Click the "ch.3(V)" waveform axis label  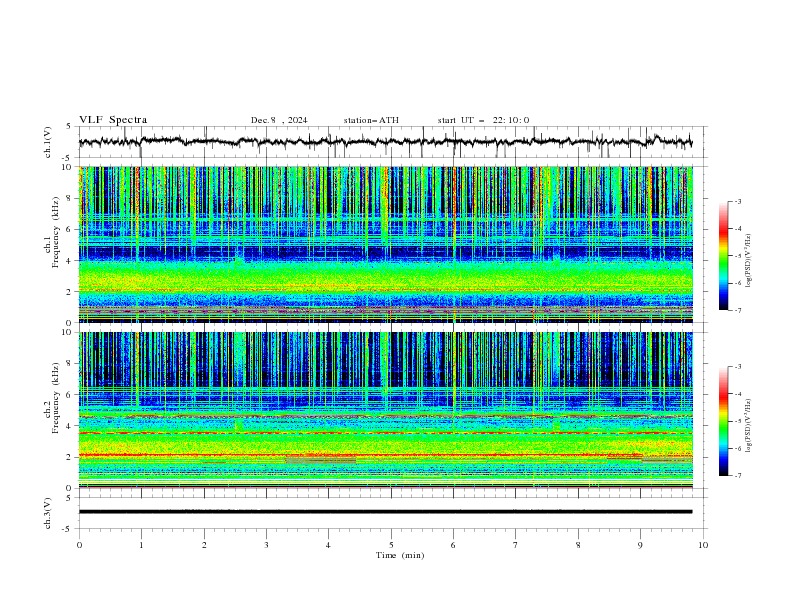[48, 513]
